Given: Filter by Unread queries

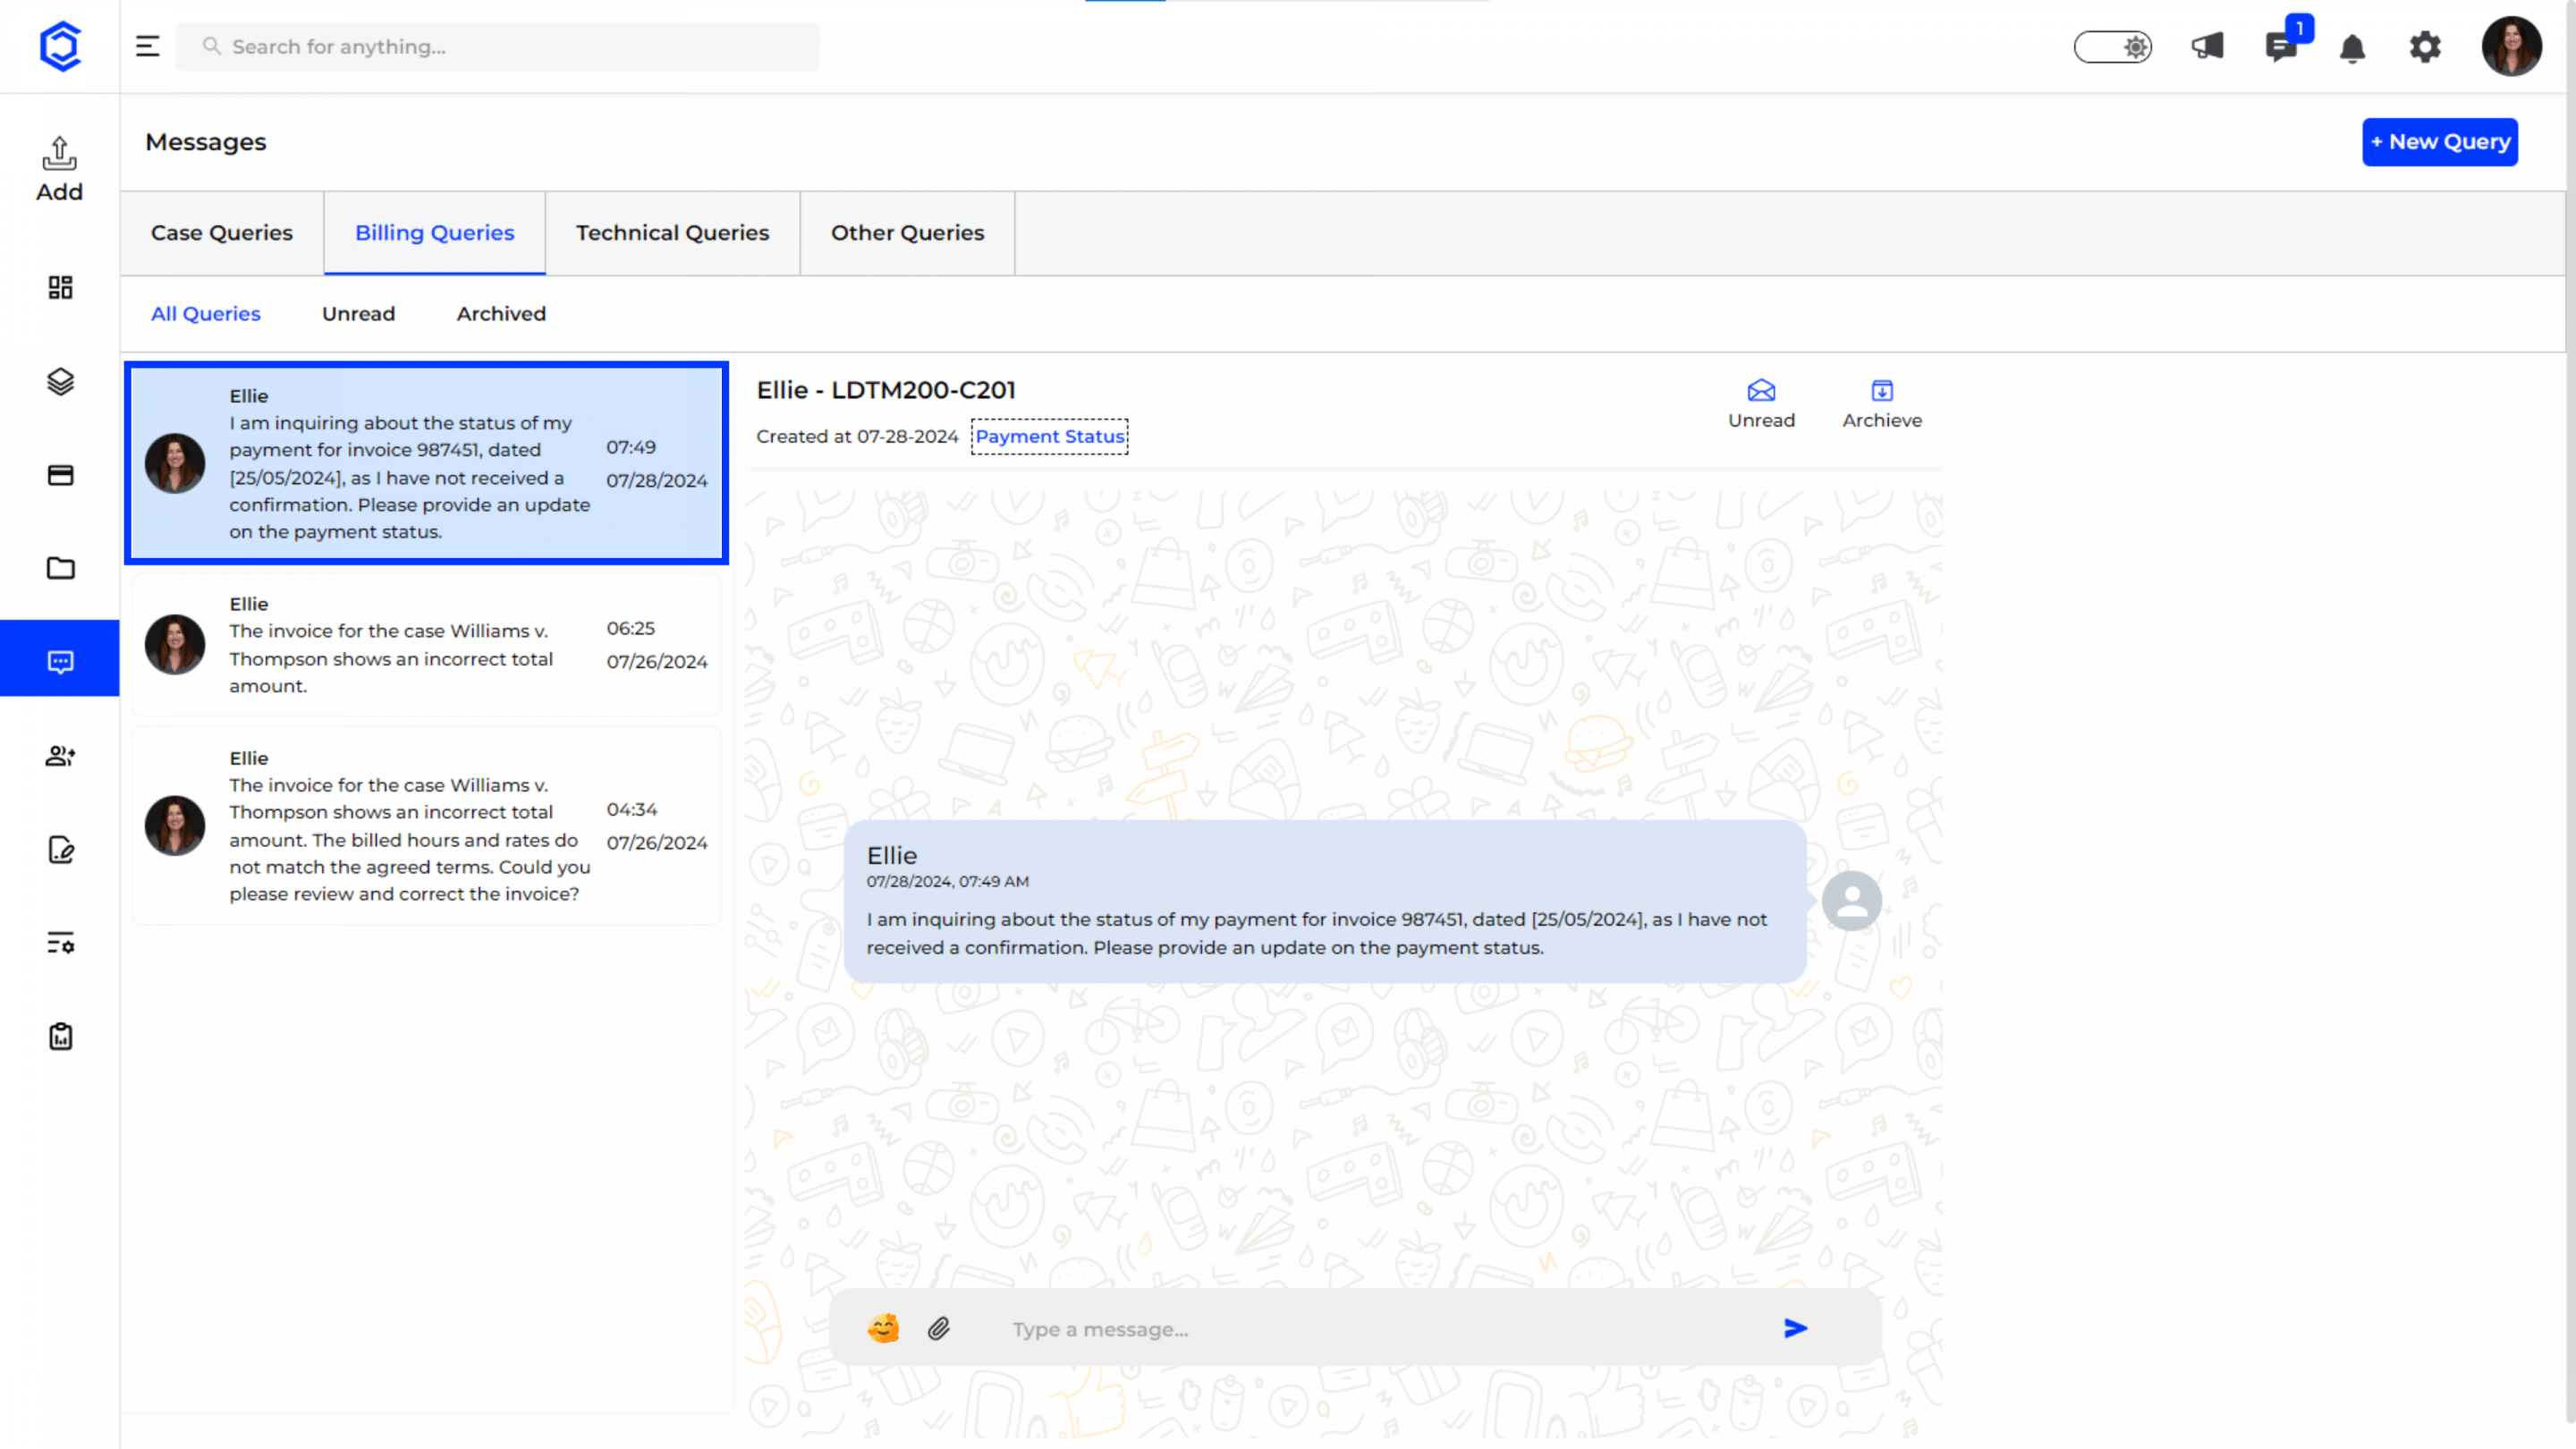Looking at the screenshot, I should (x=358, y=314).
